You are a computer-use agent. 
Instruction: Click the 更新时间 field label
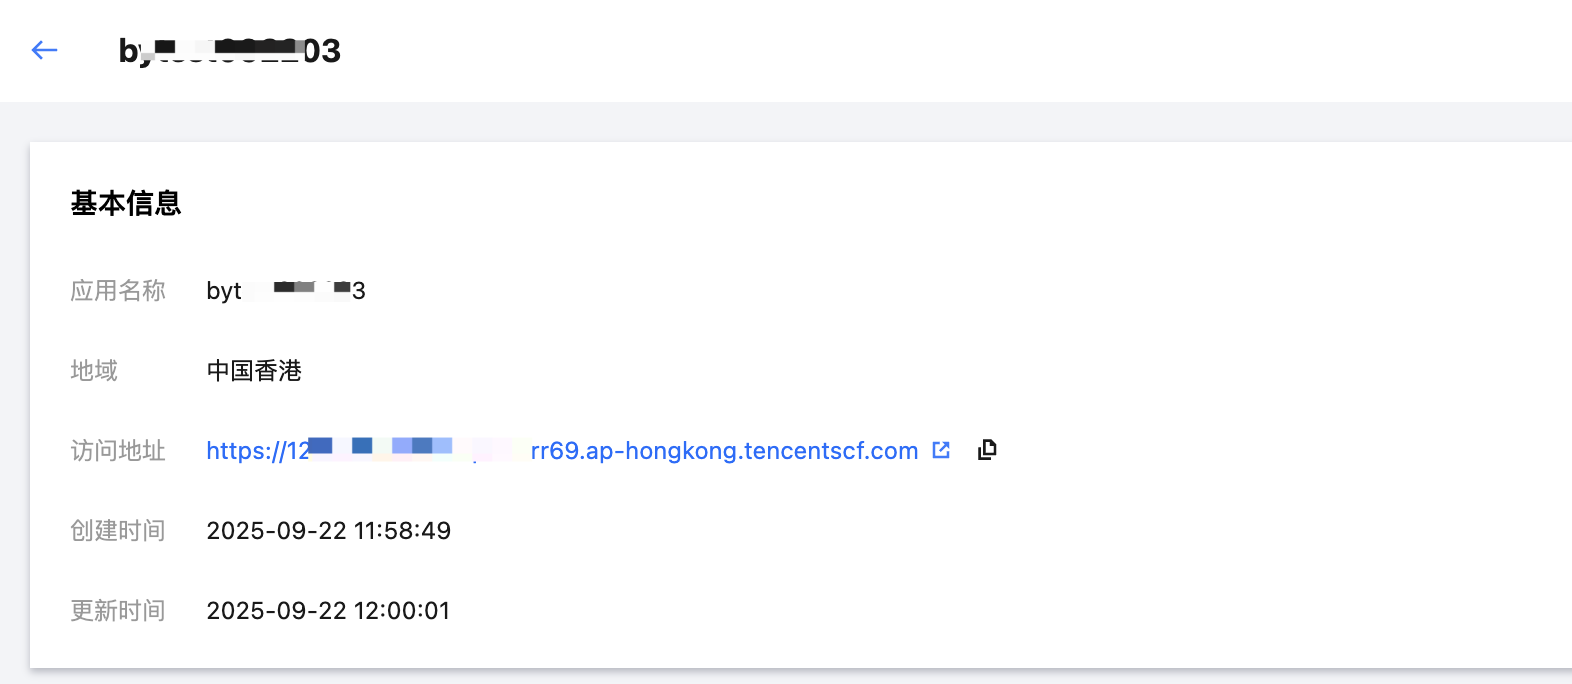118,611
